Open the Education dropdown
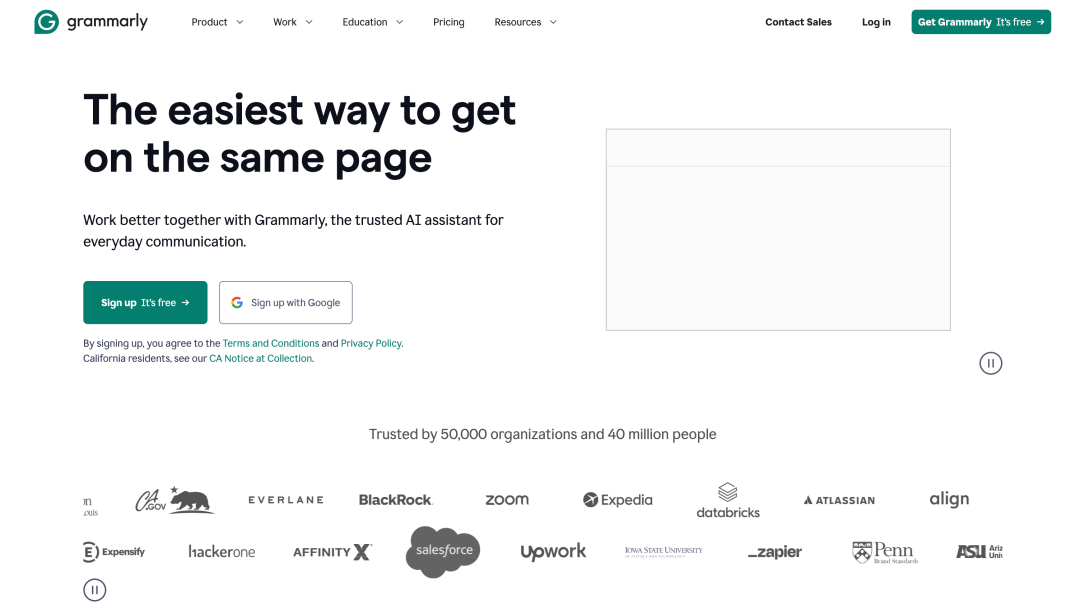This screenshot has height=613, width=1080. [373, 22]
